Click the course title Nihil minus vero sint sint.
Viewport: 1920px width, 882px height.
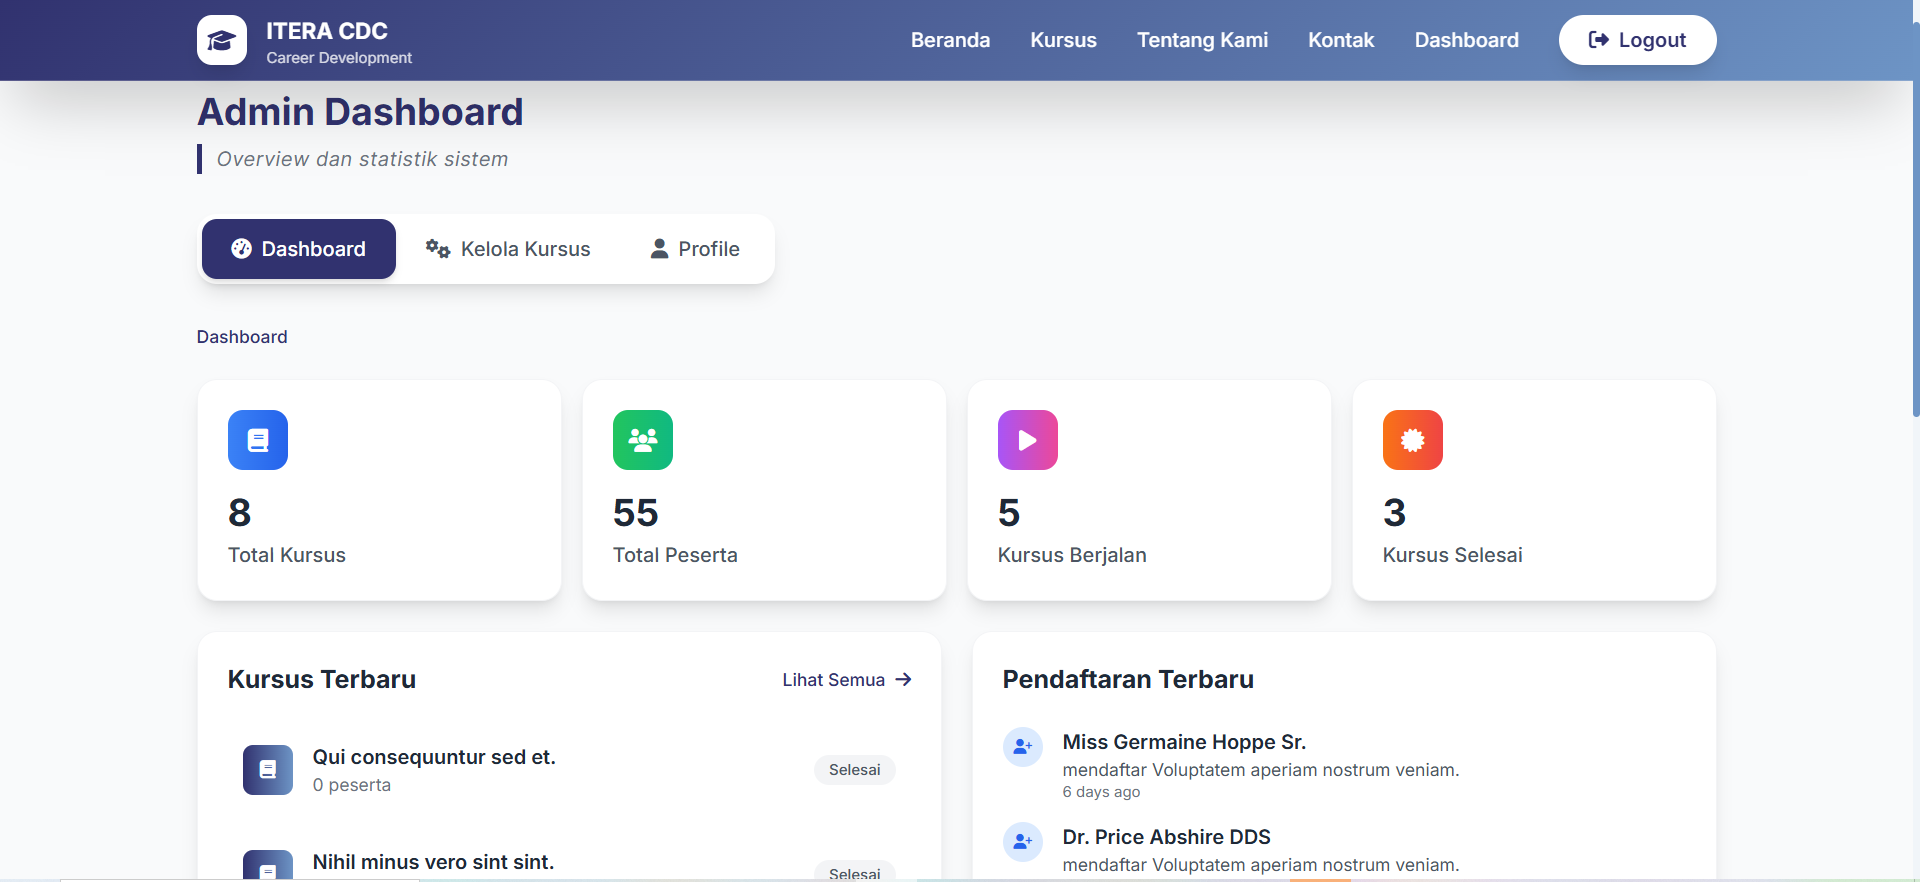click(433, 862)
